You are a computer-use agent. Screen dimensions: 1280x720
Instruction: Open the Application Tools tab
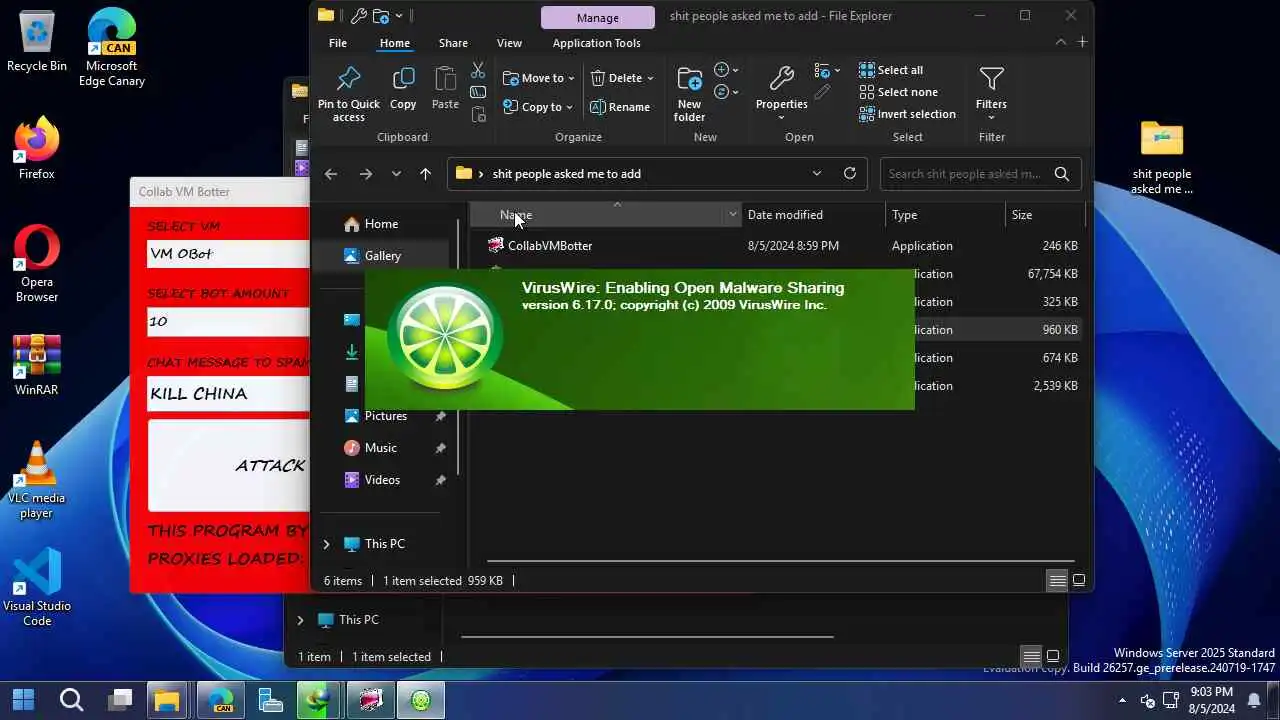[596, 43]
